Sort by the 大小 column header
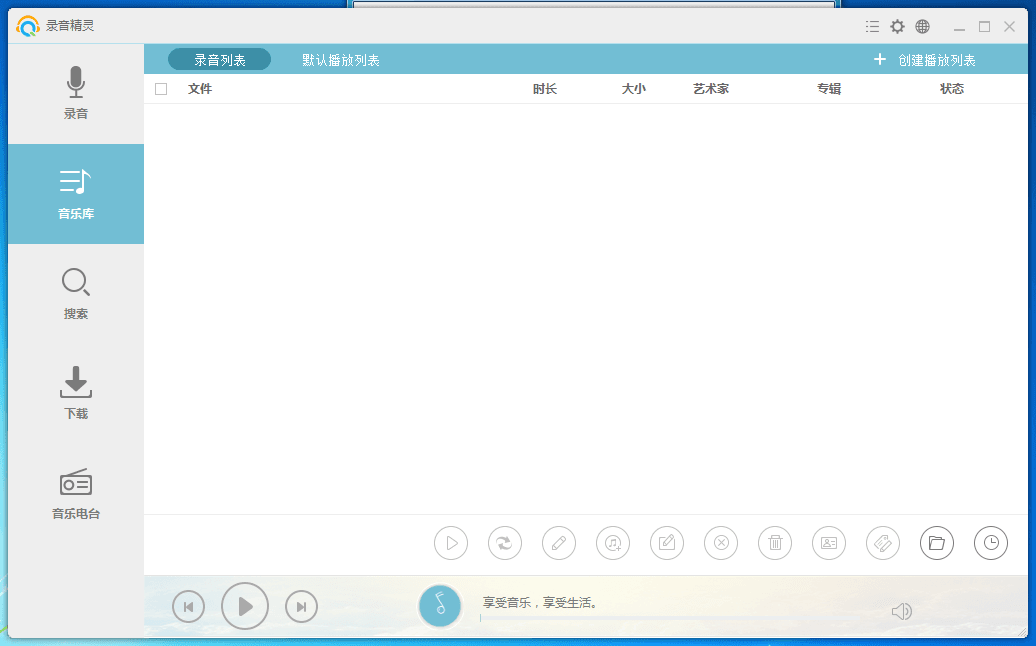 tap(634, 89)
